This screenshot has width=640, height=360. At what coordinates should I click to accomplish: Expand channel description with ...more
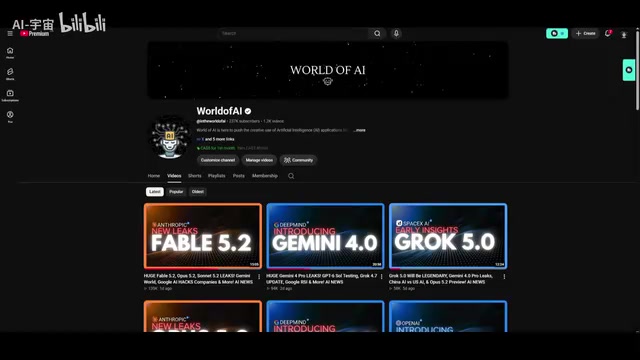tap(359, 130)
